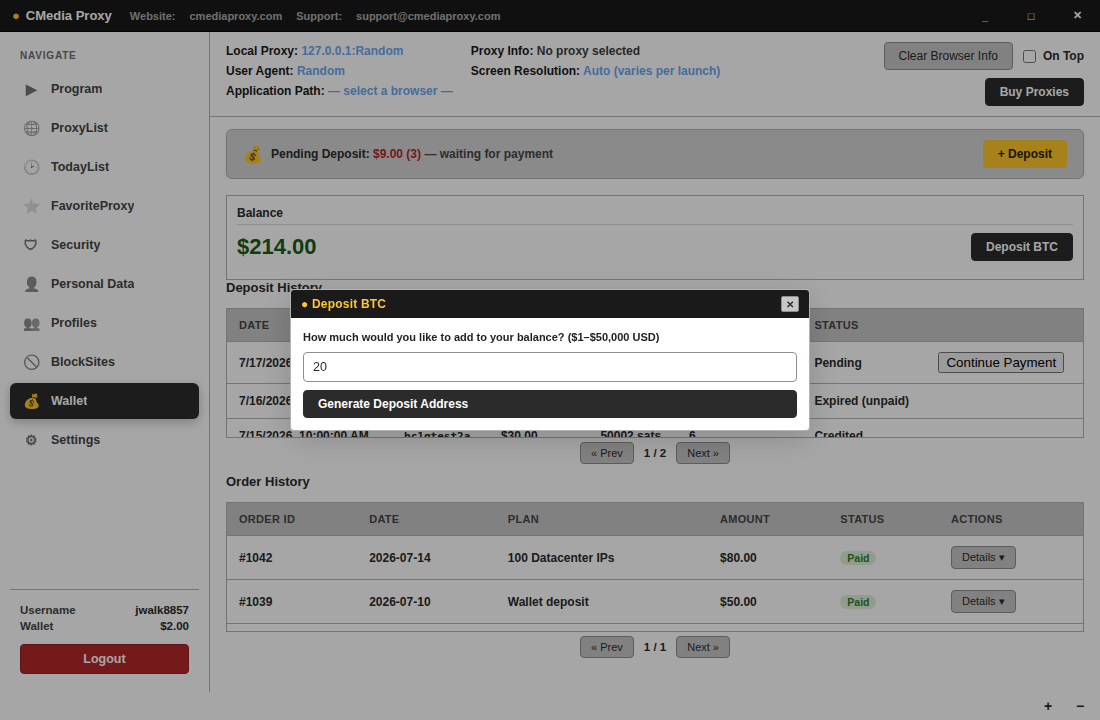Click the Personal Data person icon
Screen dimensions: 1100x720
coord(32,284)
